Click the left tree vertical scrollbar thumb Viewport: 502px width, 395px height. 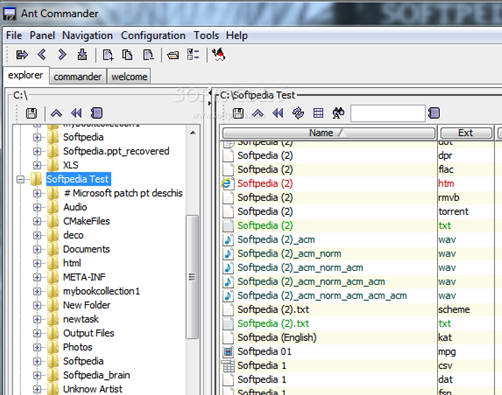[192, 277]
